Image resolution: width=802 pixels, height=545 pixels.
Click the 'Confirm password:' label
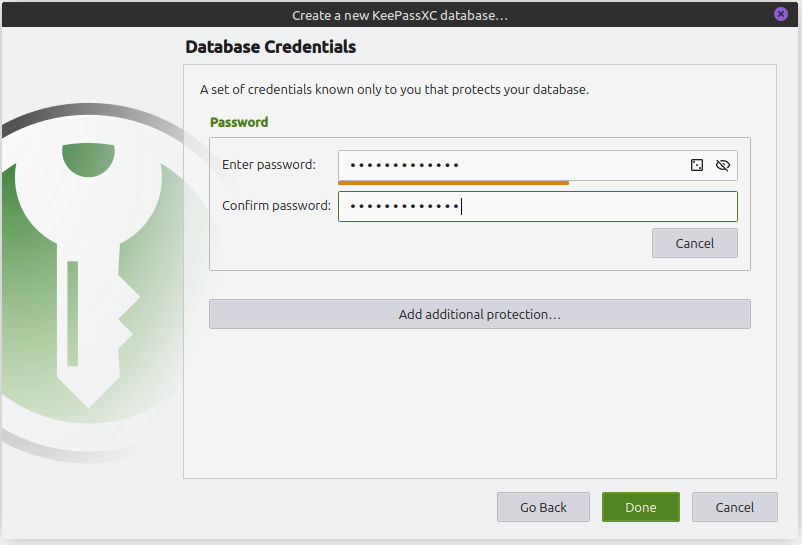276,206
